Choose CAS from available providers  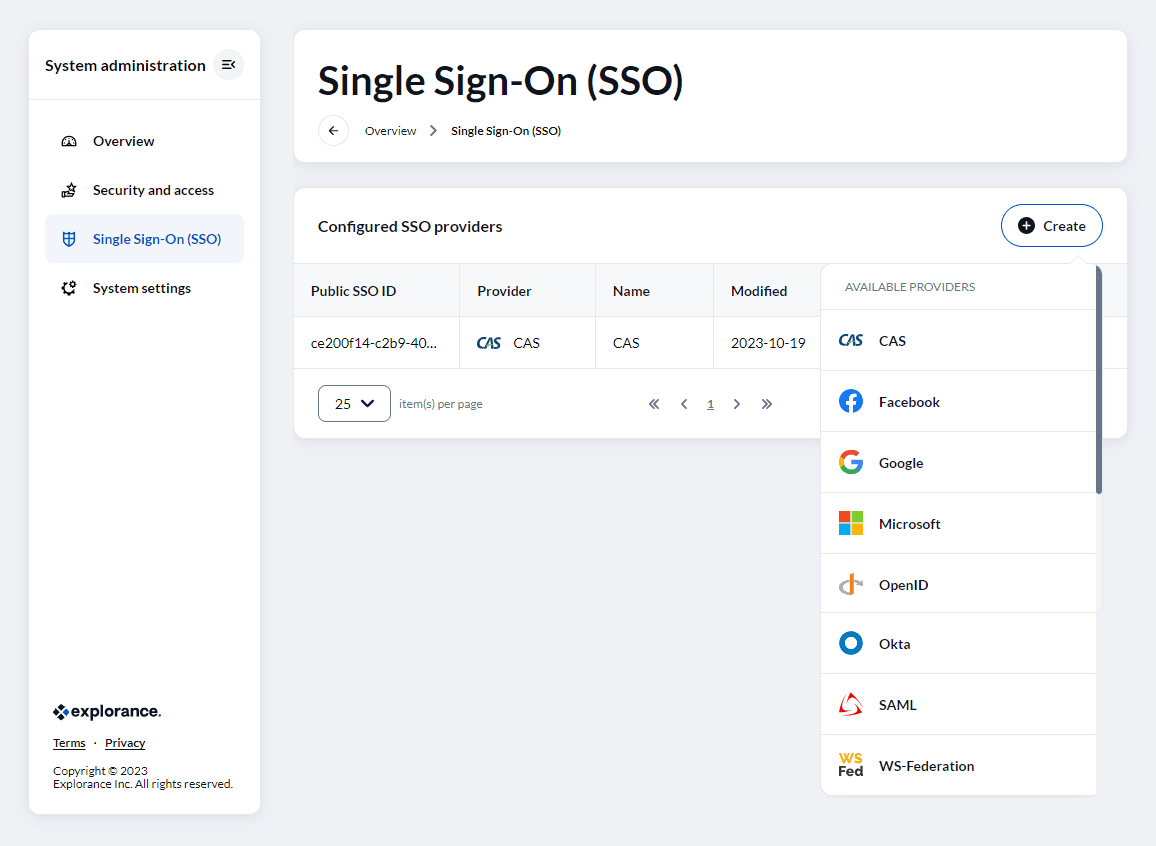[x=958, y=340]
